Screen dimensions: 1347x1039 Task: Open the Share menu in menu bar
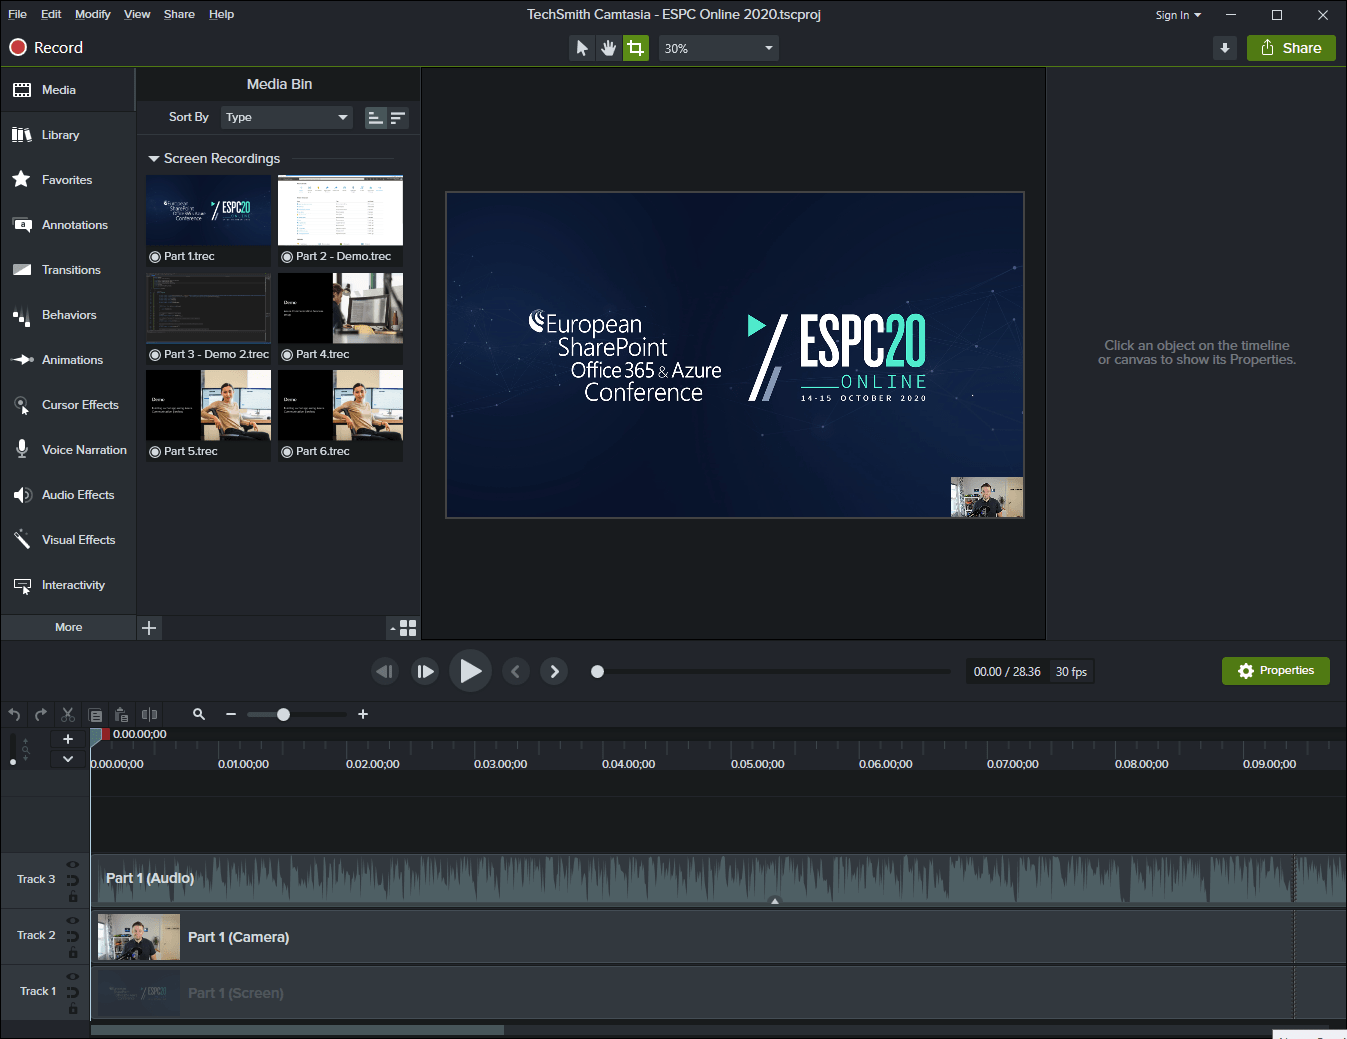click(179, 14)
